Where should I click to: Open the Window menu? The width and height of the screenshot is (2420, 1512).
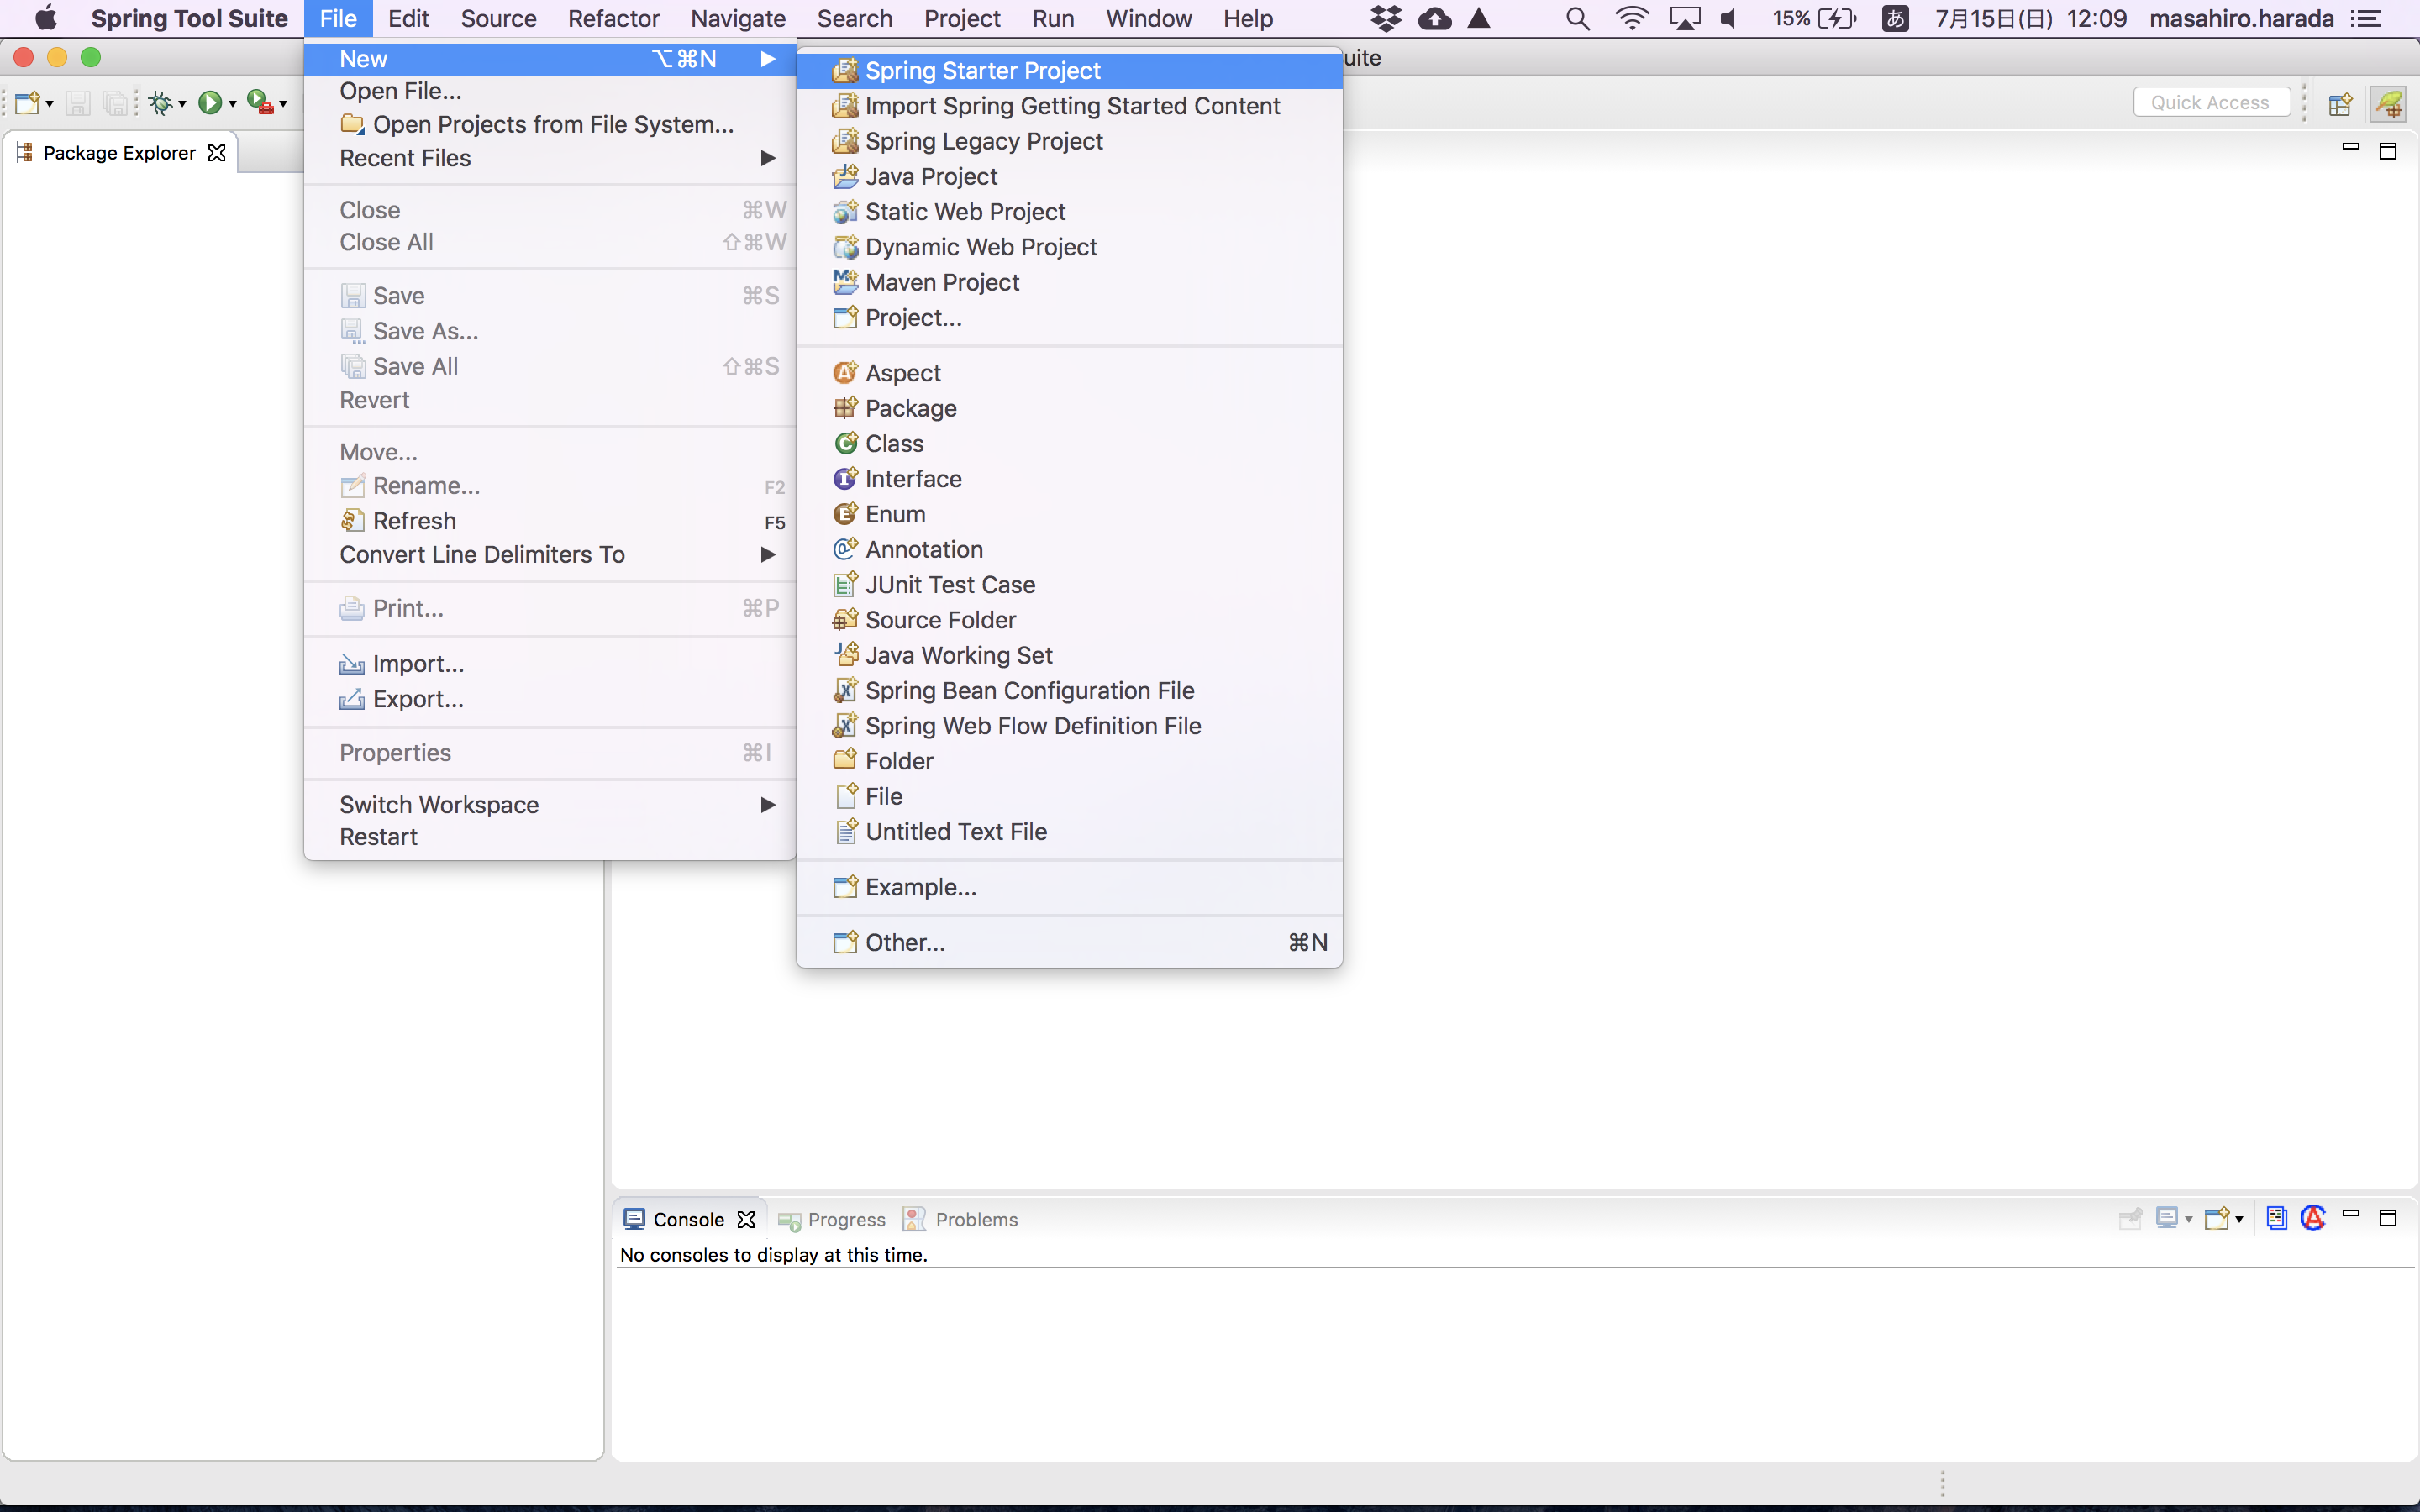click(x=1148, y=19)
